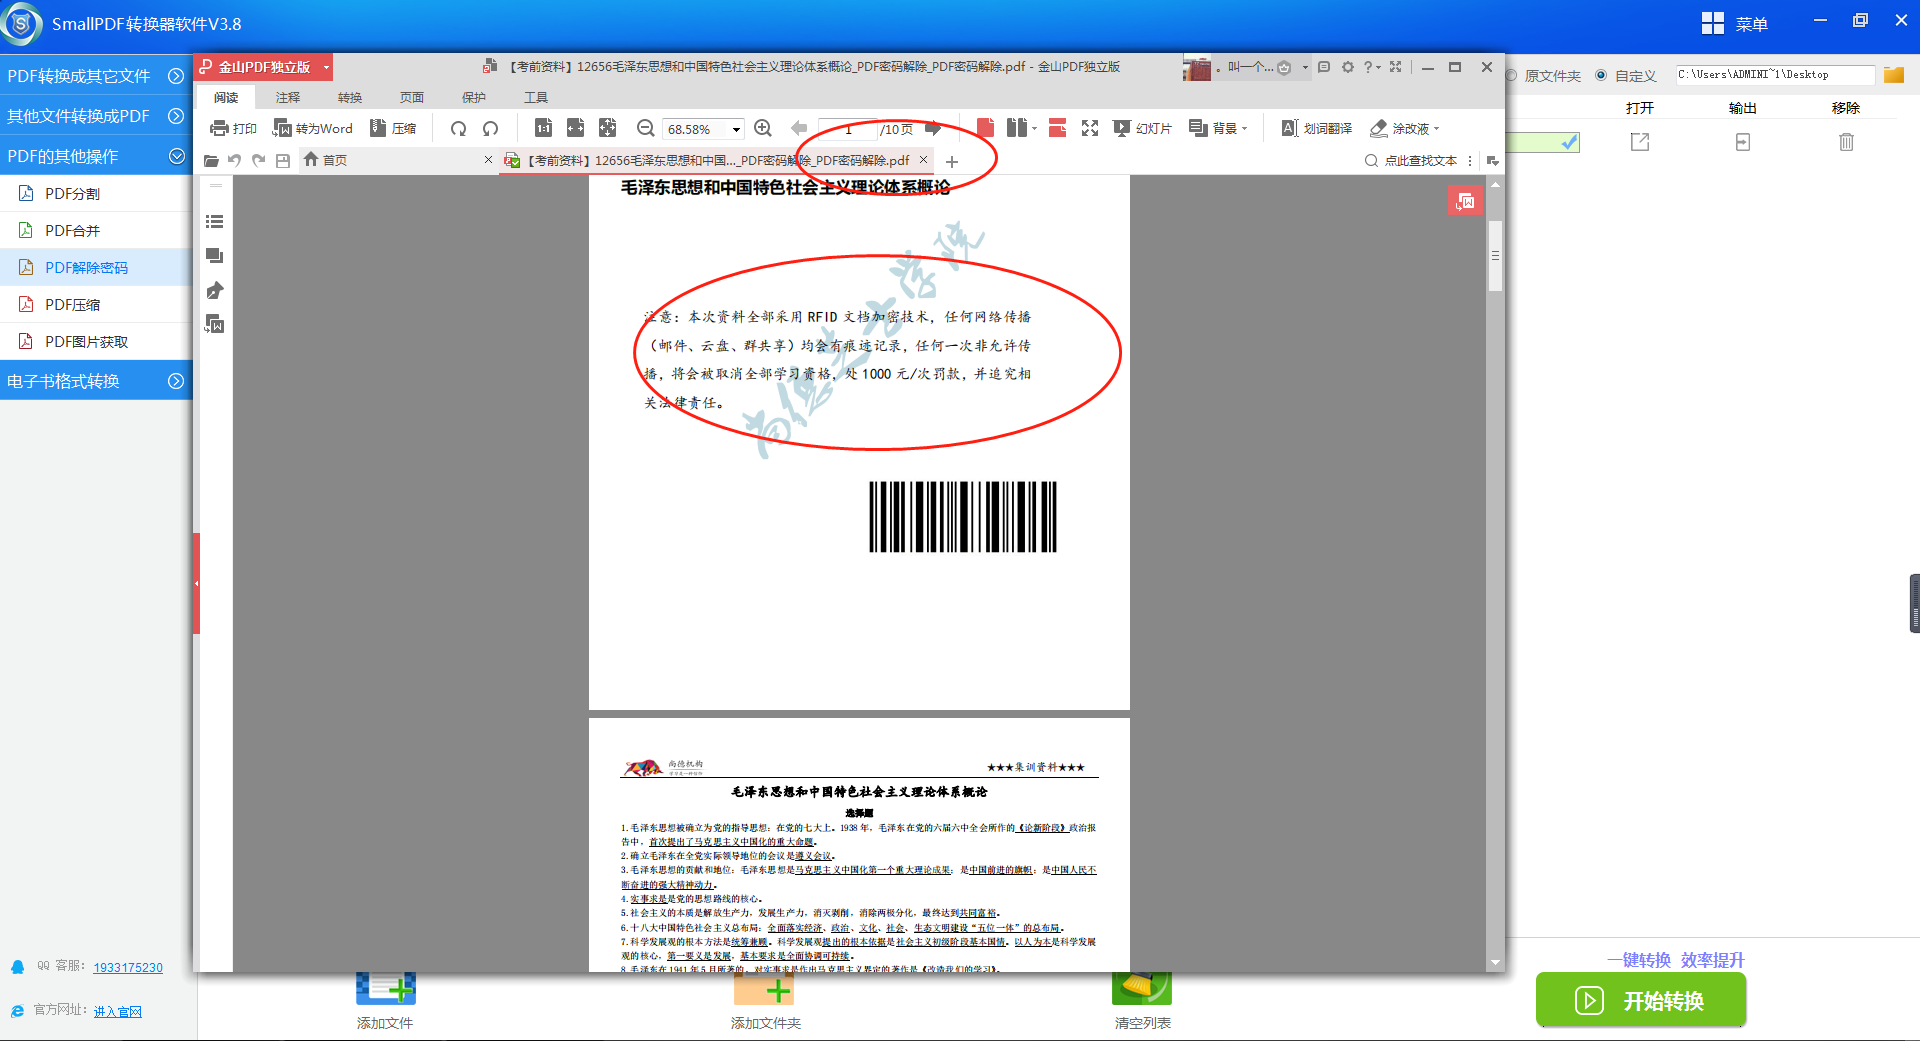Click the red floating convert icon on the page
1920x1041 pixels.
click(1465, 201)
